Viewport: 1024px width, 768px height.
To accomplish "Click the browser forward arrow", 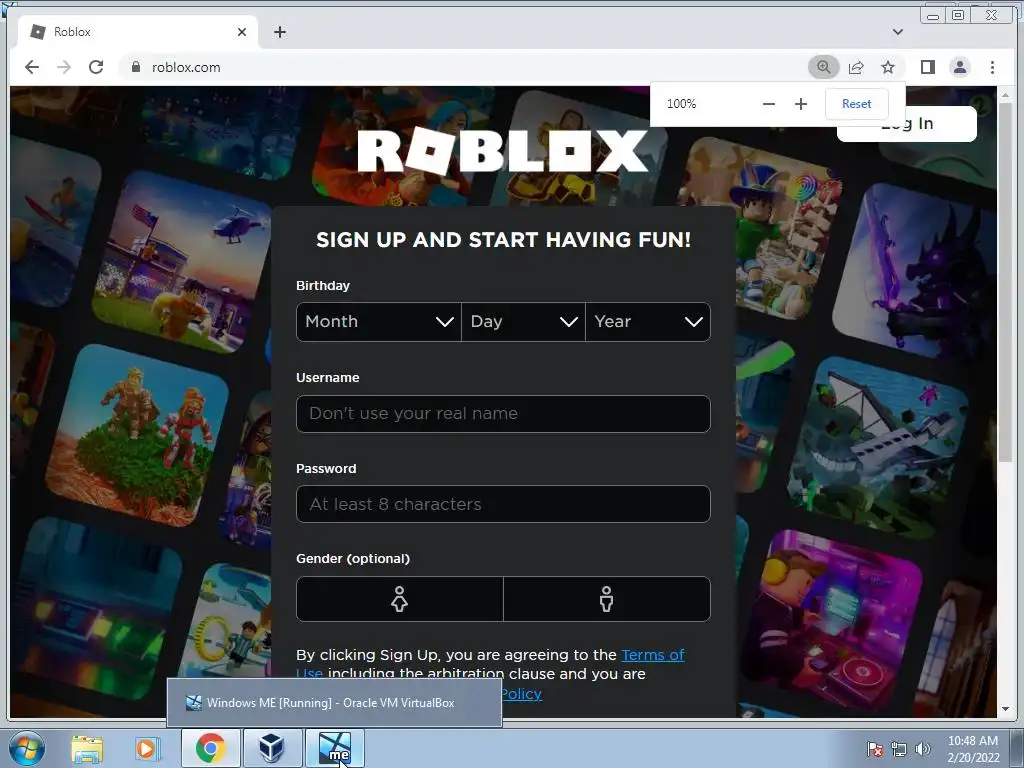I will click(x=64, y=67).
